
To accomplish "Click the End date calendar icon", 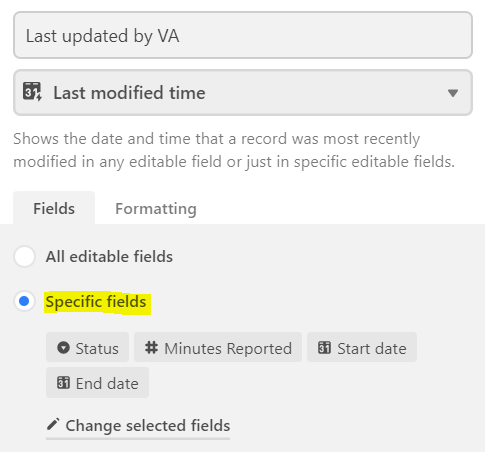I will click(63, 383).
